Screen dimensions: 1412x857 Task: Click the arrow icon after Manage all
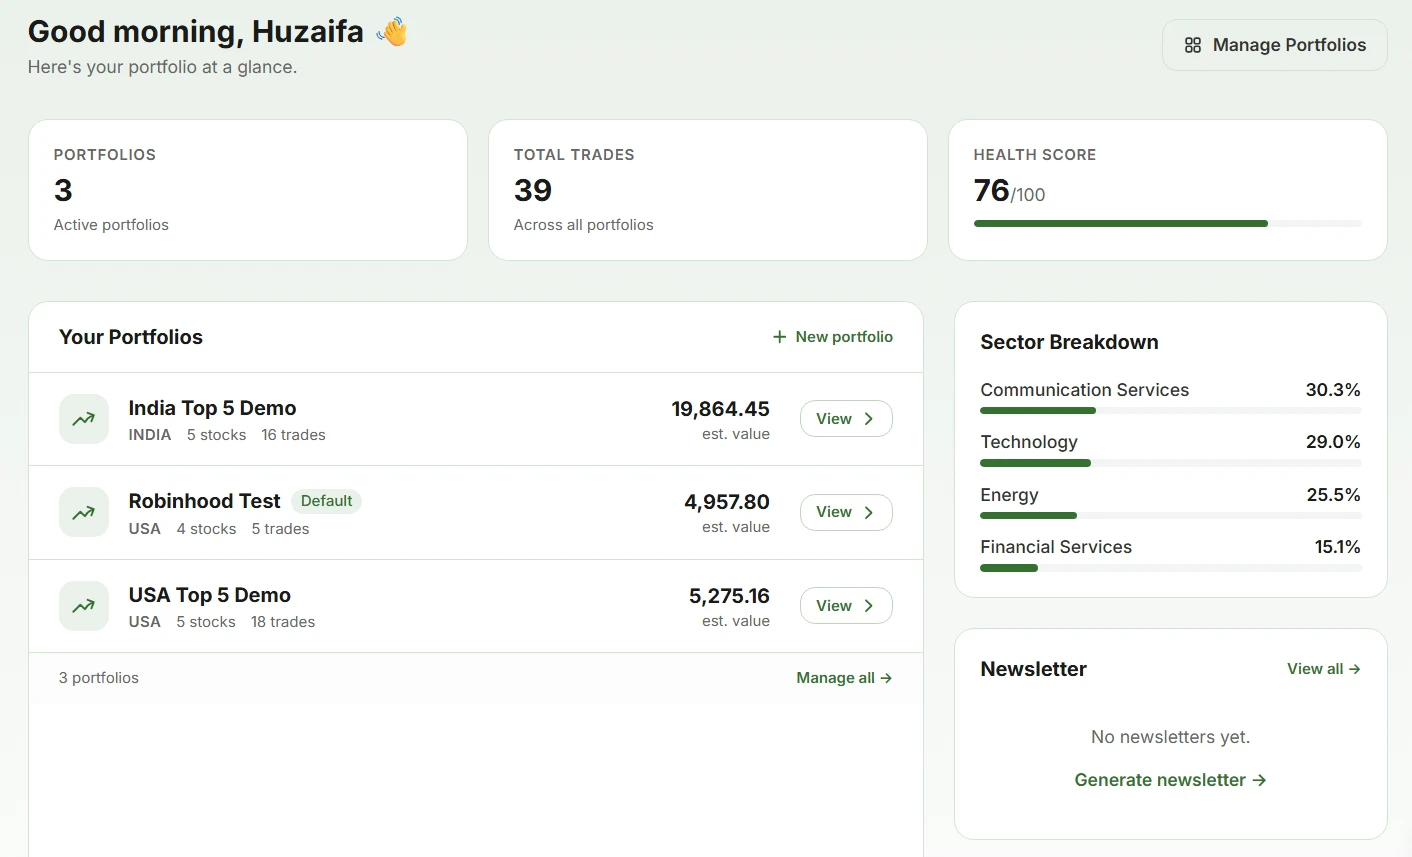pyautogui.click(x=886, y=678)
